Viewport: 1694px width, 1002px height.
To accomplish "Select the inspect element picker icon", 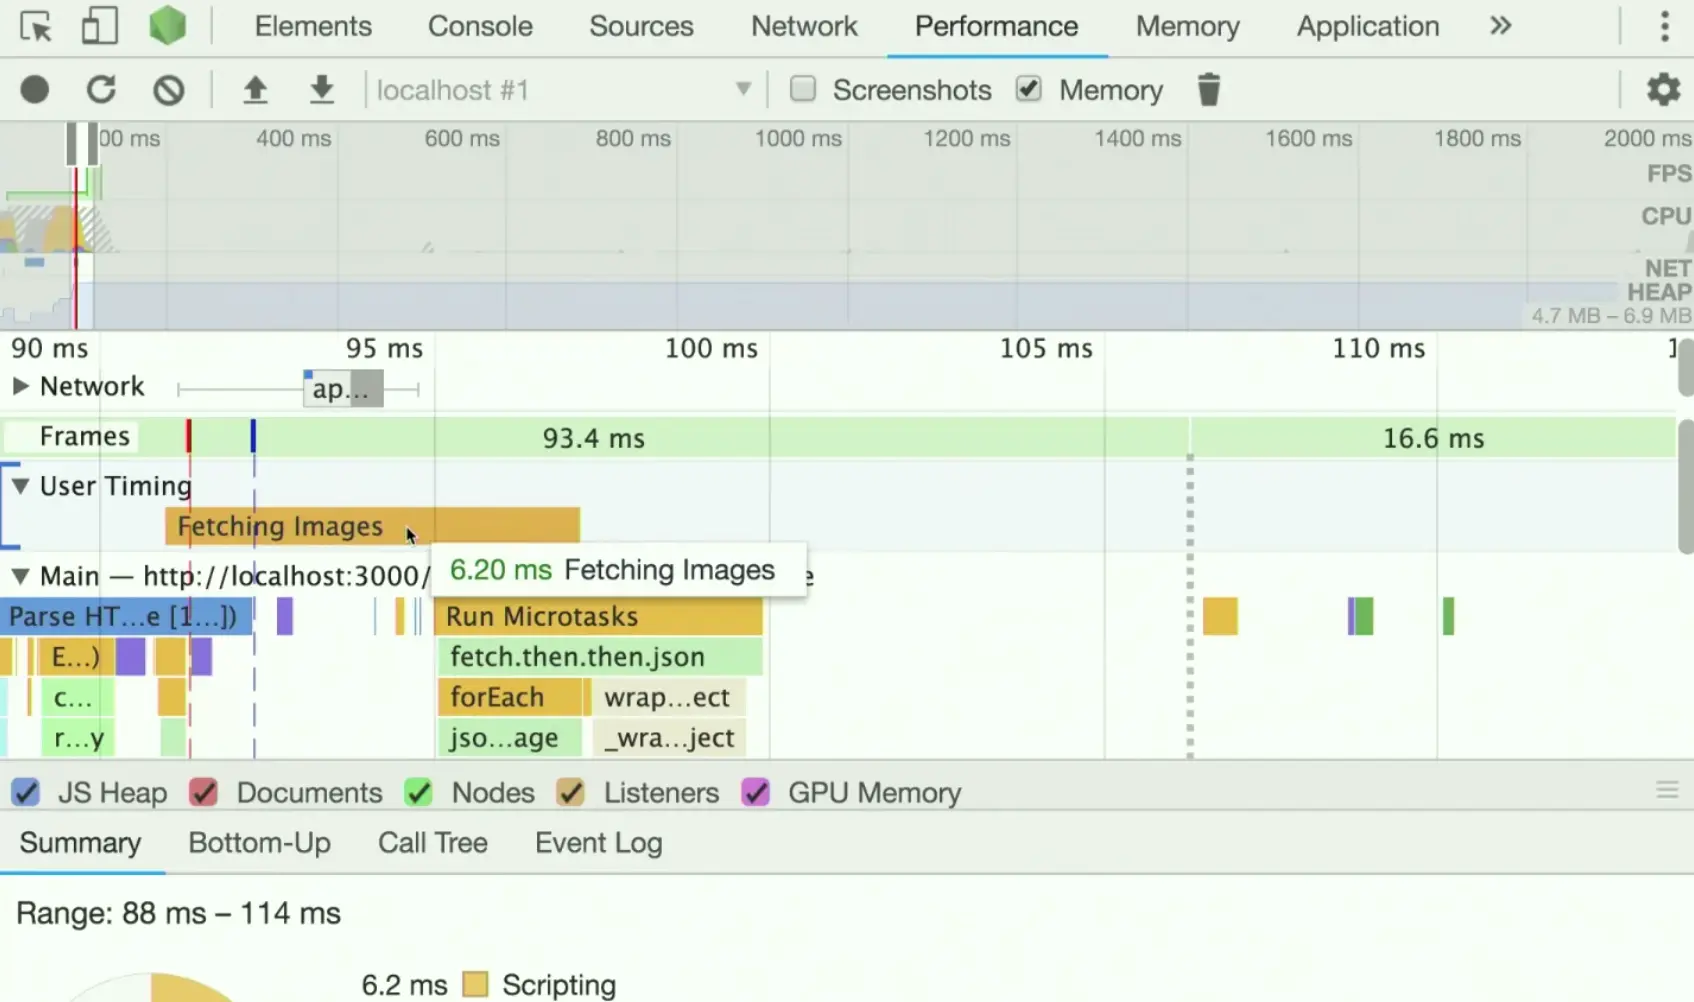I will pos(36,26).
